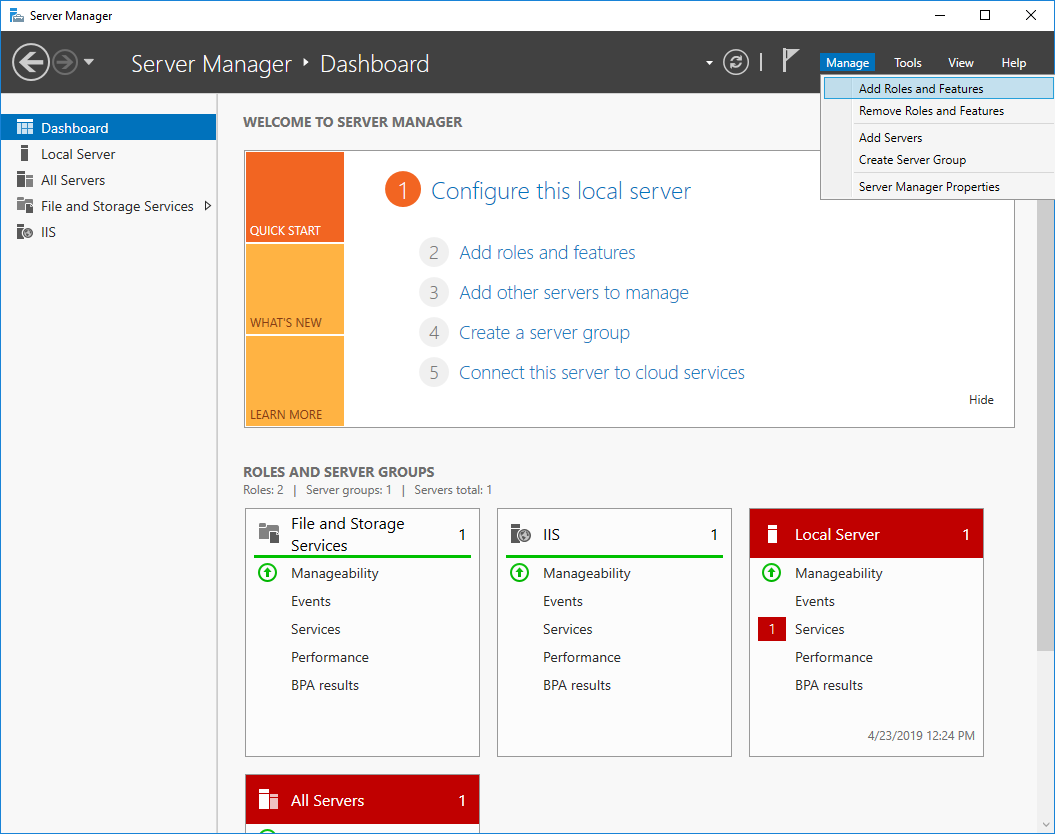Screen dimensions: 1055x834
Task: Click Configure this local server link
Action: [560, 191]
